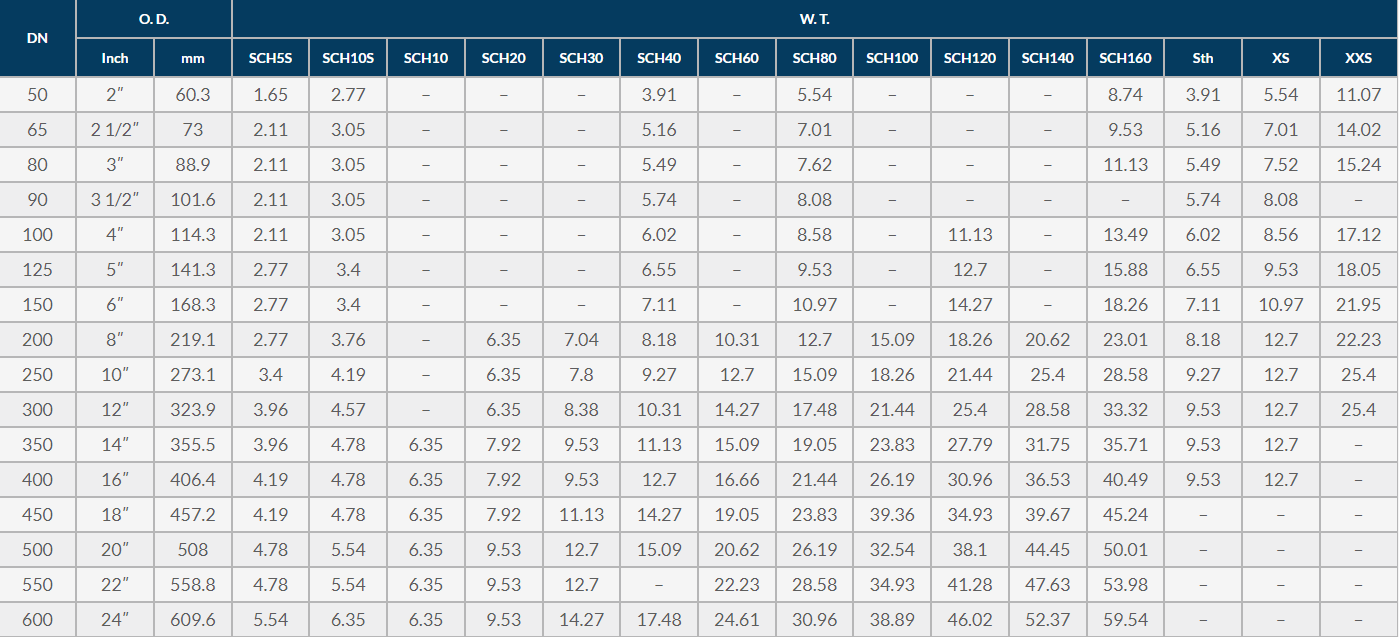Select the 22.23 cell in the XXS column

coord(1359,340)
